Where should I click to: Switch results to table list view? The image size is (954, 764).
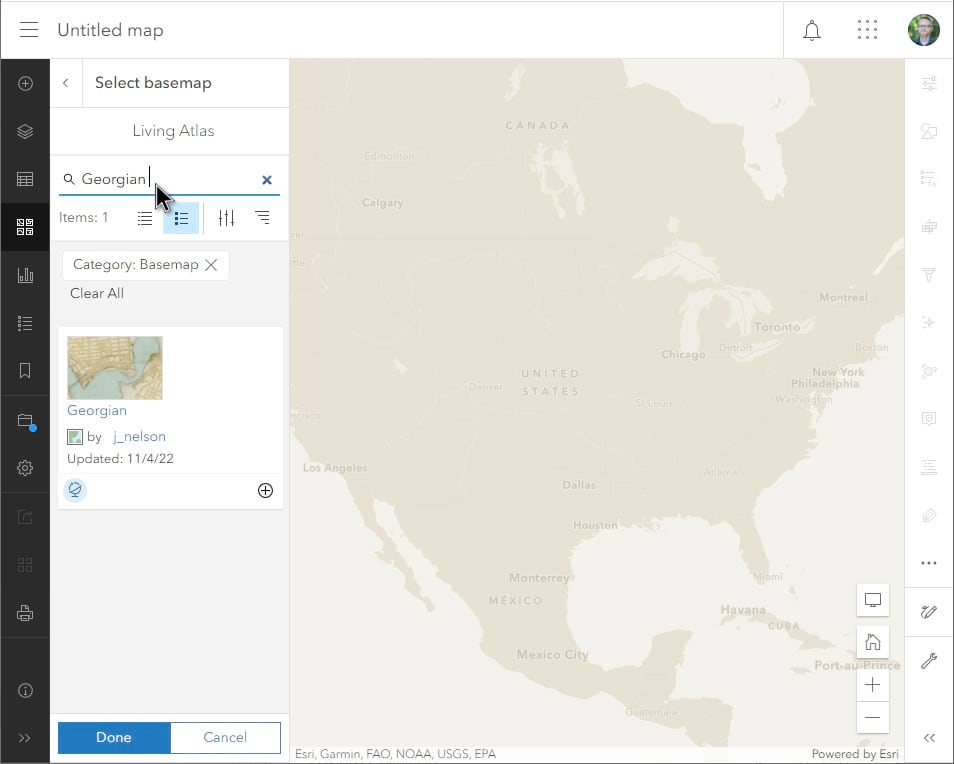[x=145, y=217]
